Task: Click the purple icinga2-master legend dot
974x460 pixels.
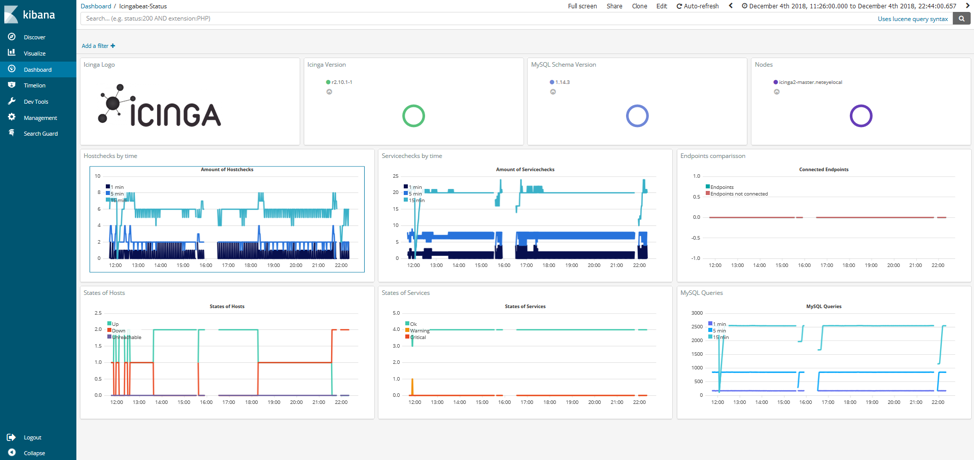Action: pos(775,82)
